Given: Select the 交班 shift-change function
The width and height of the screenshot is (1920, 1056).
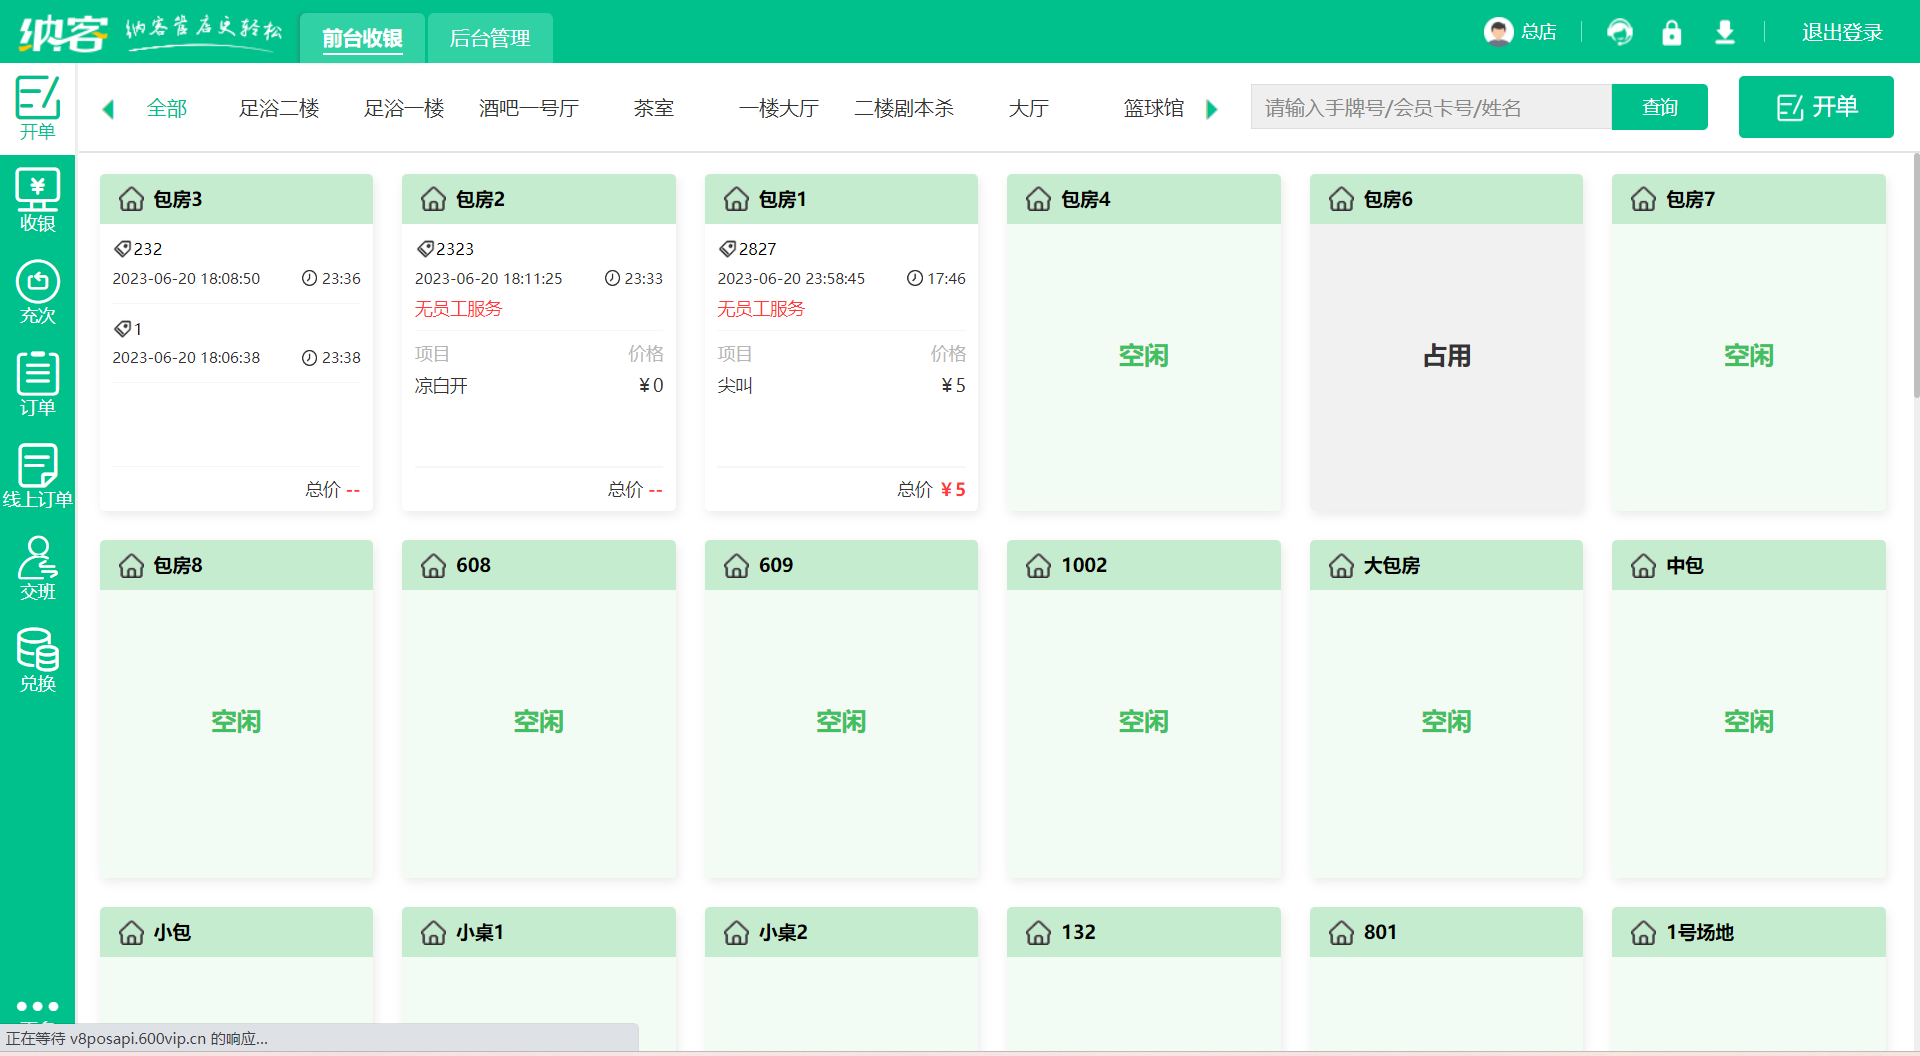Looking at the screenshot, I should pyautogui.click(x=38, y=567).
